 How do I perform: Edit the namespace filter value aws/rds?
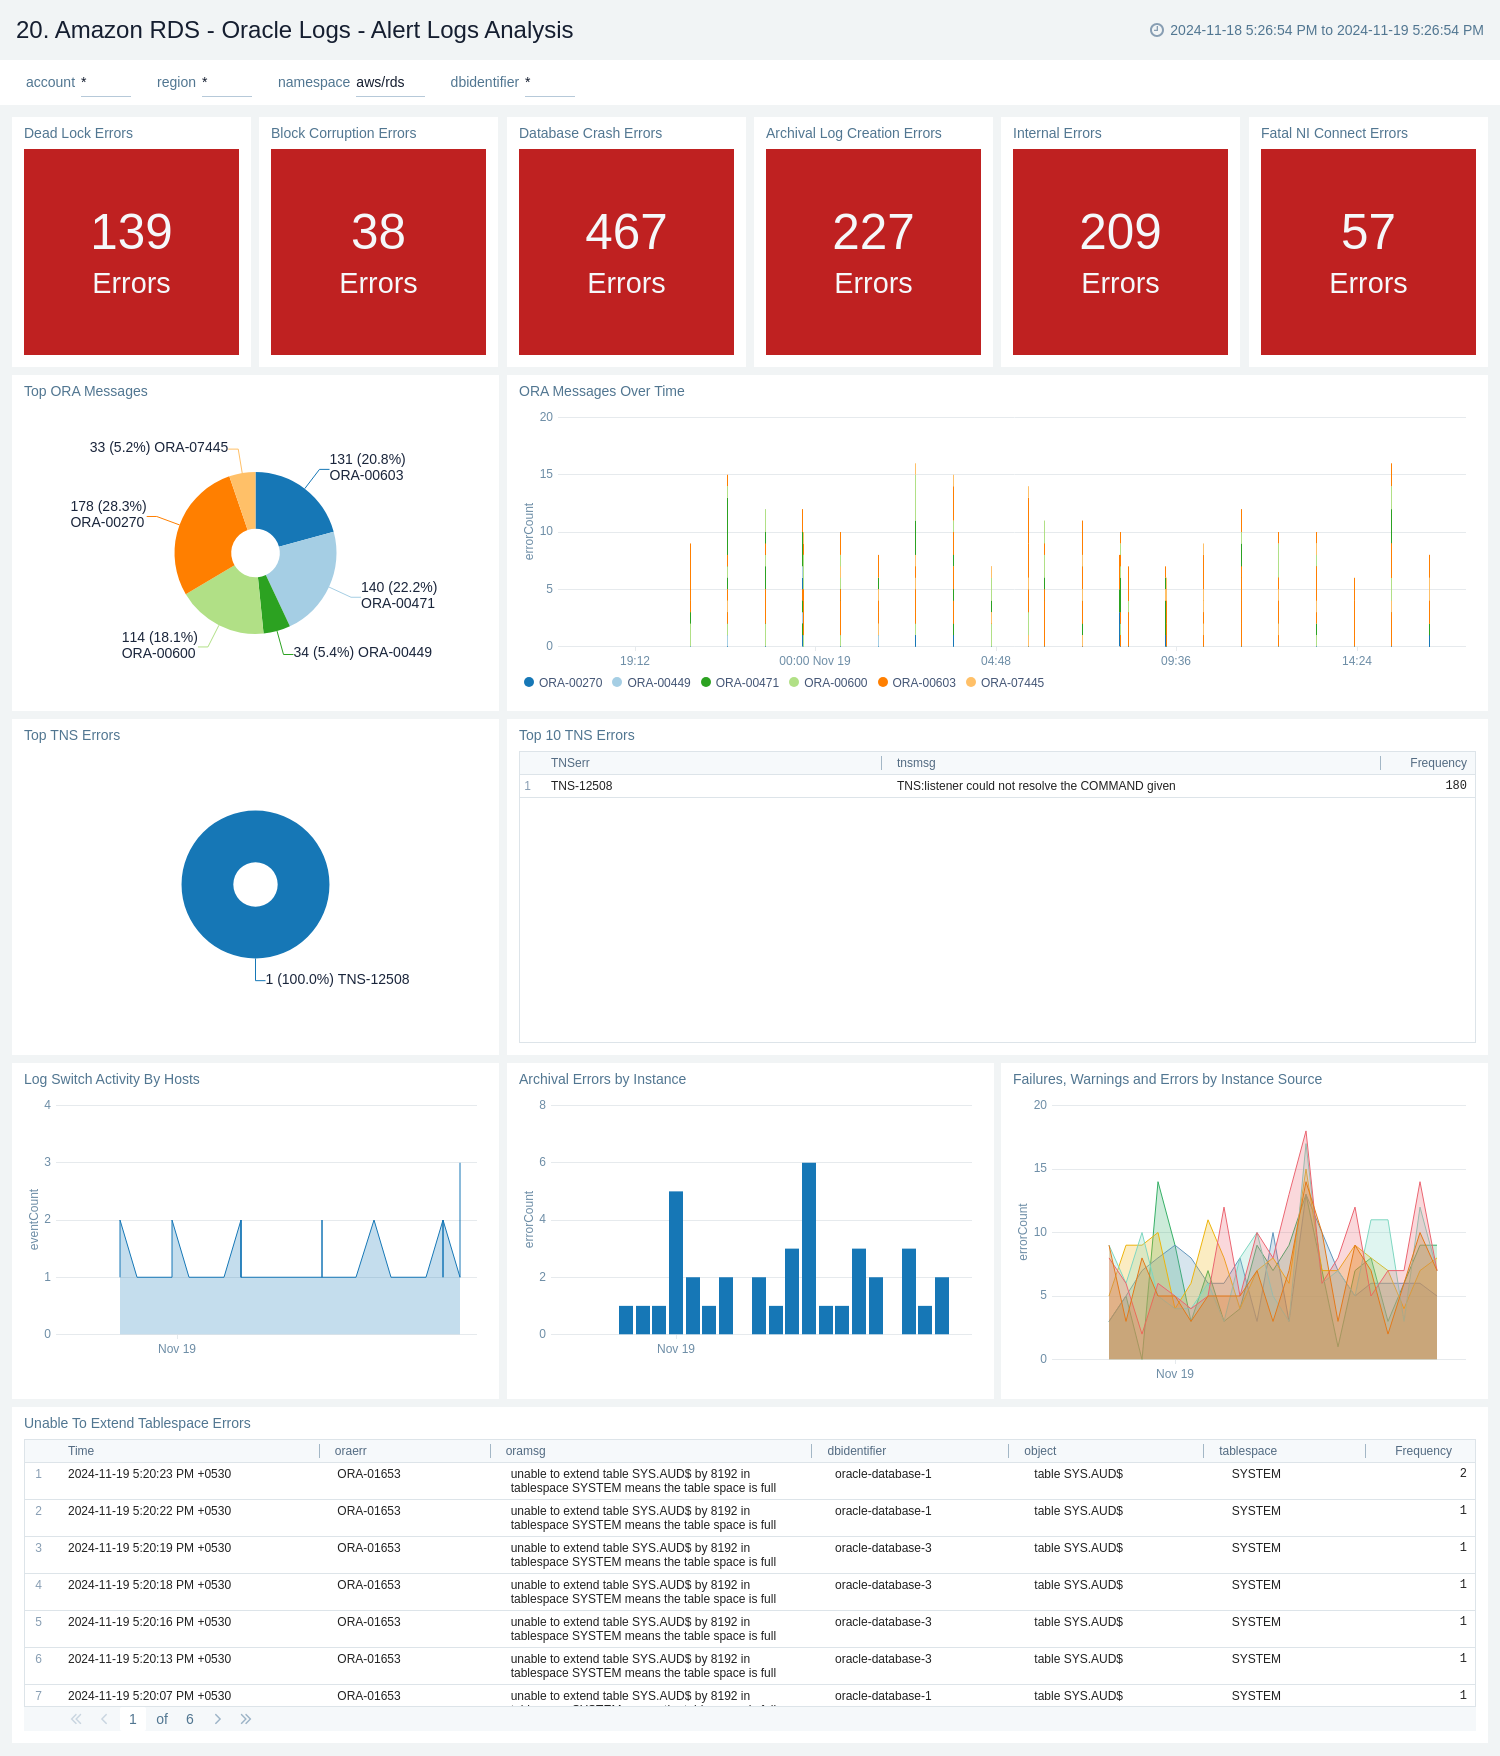(389, 83)
